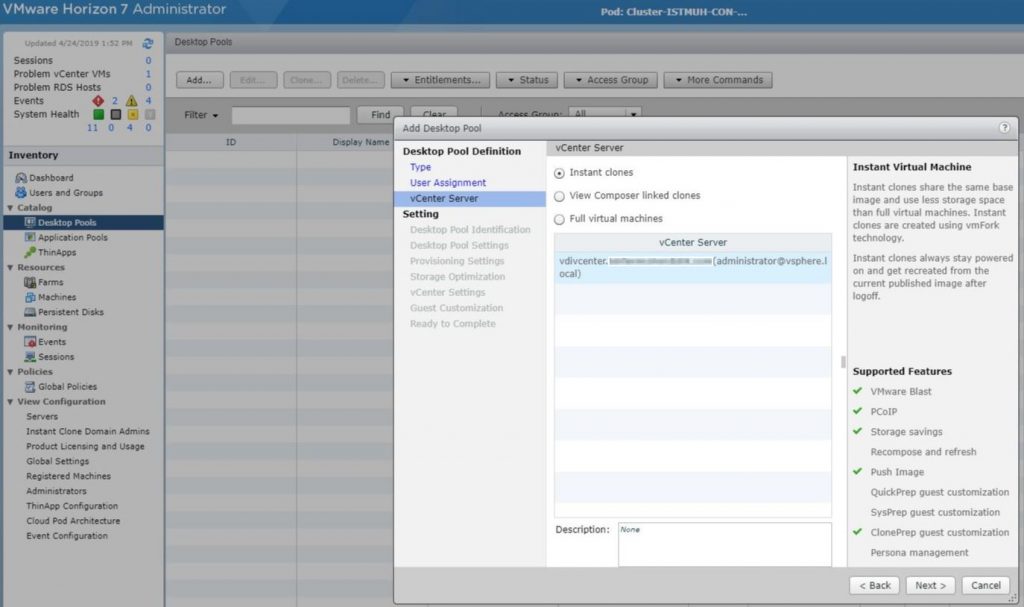Open Cloud Pod Architecture
The height and width of the screenshot is (607, 1024).
[73, 521]
